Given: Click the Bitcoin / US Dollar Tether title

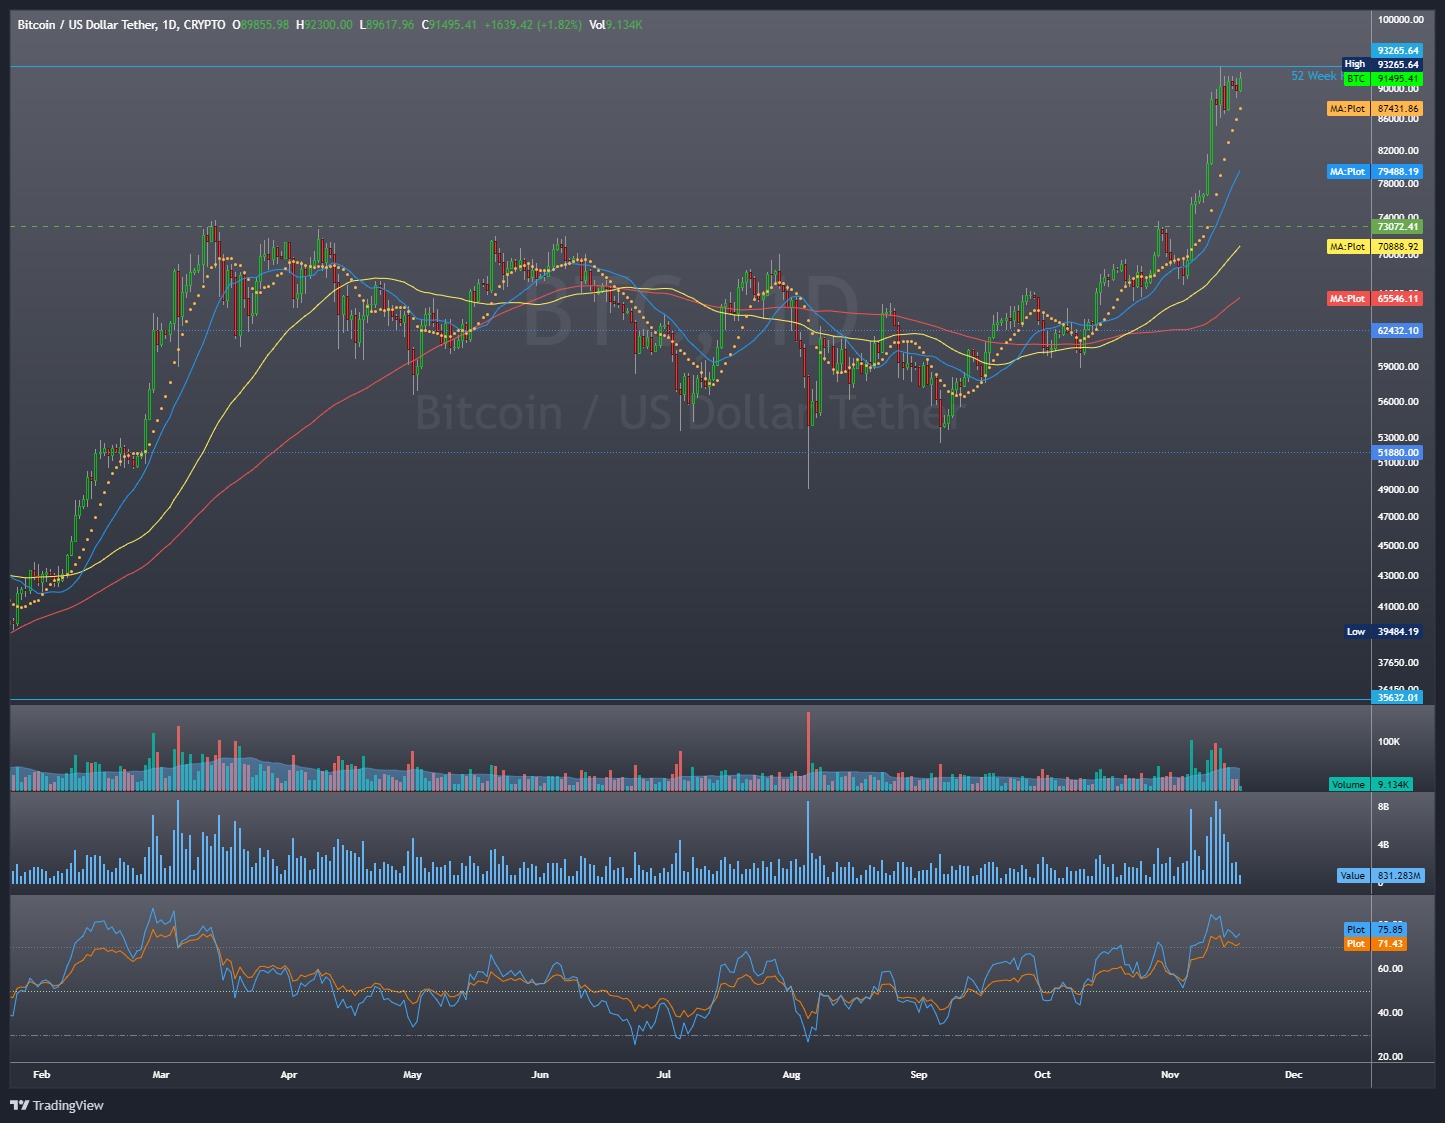Looking at the screenshot, I should pos(86,24).
